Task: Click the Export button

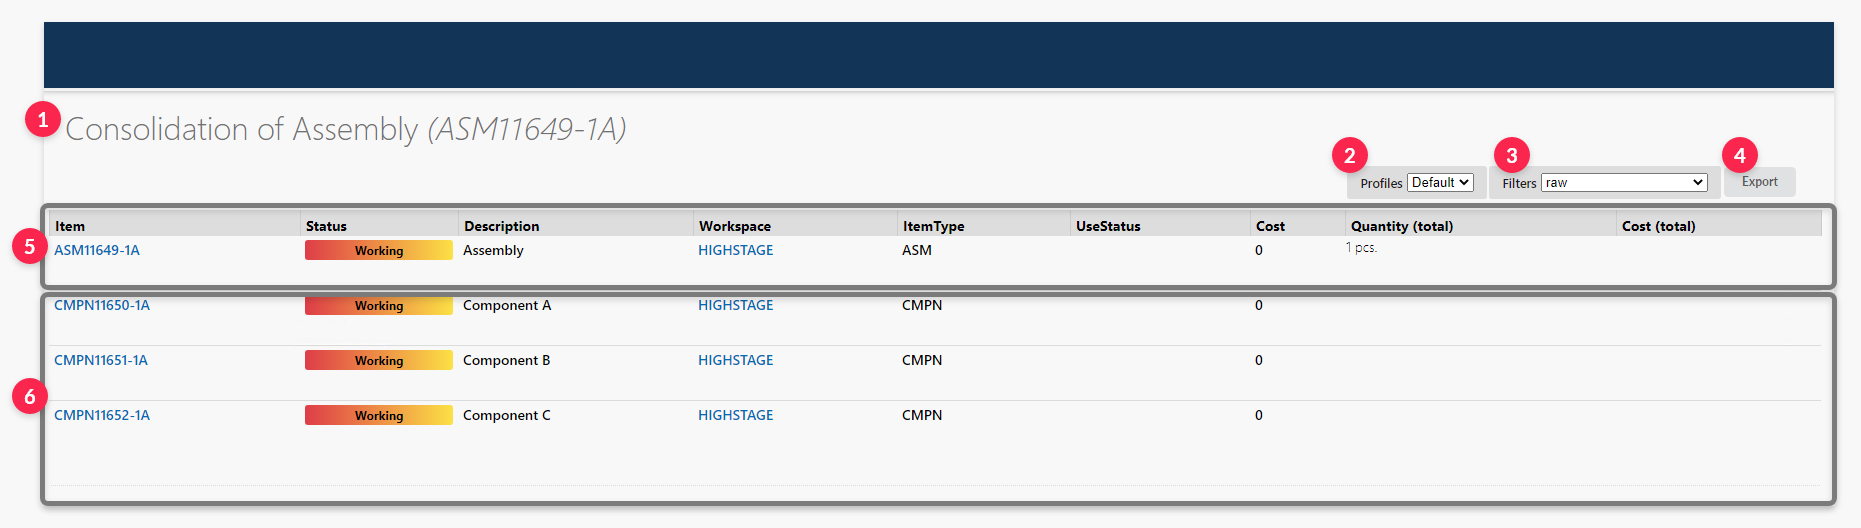Action: coord(1759,182)
